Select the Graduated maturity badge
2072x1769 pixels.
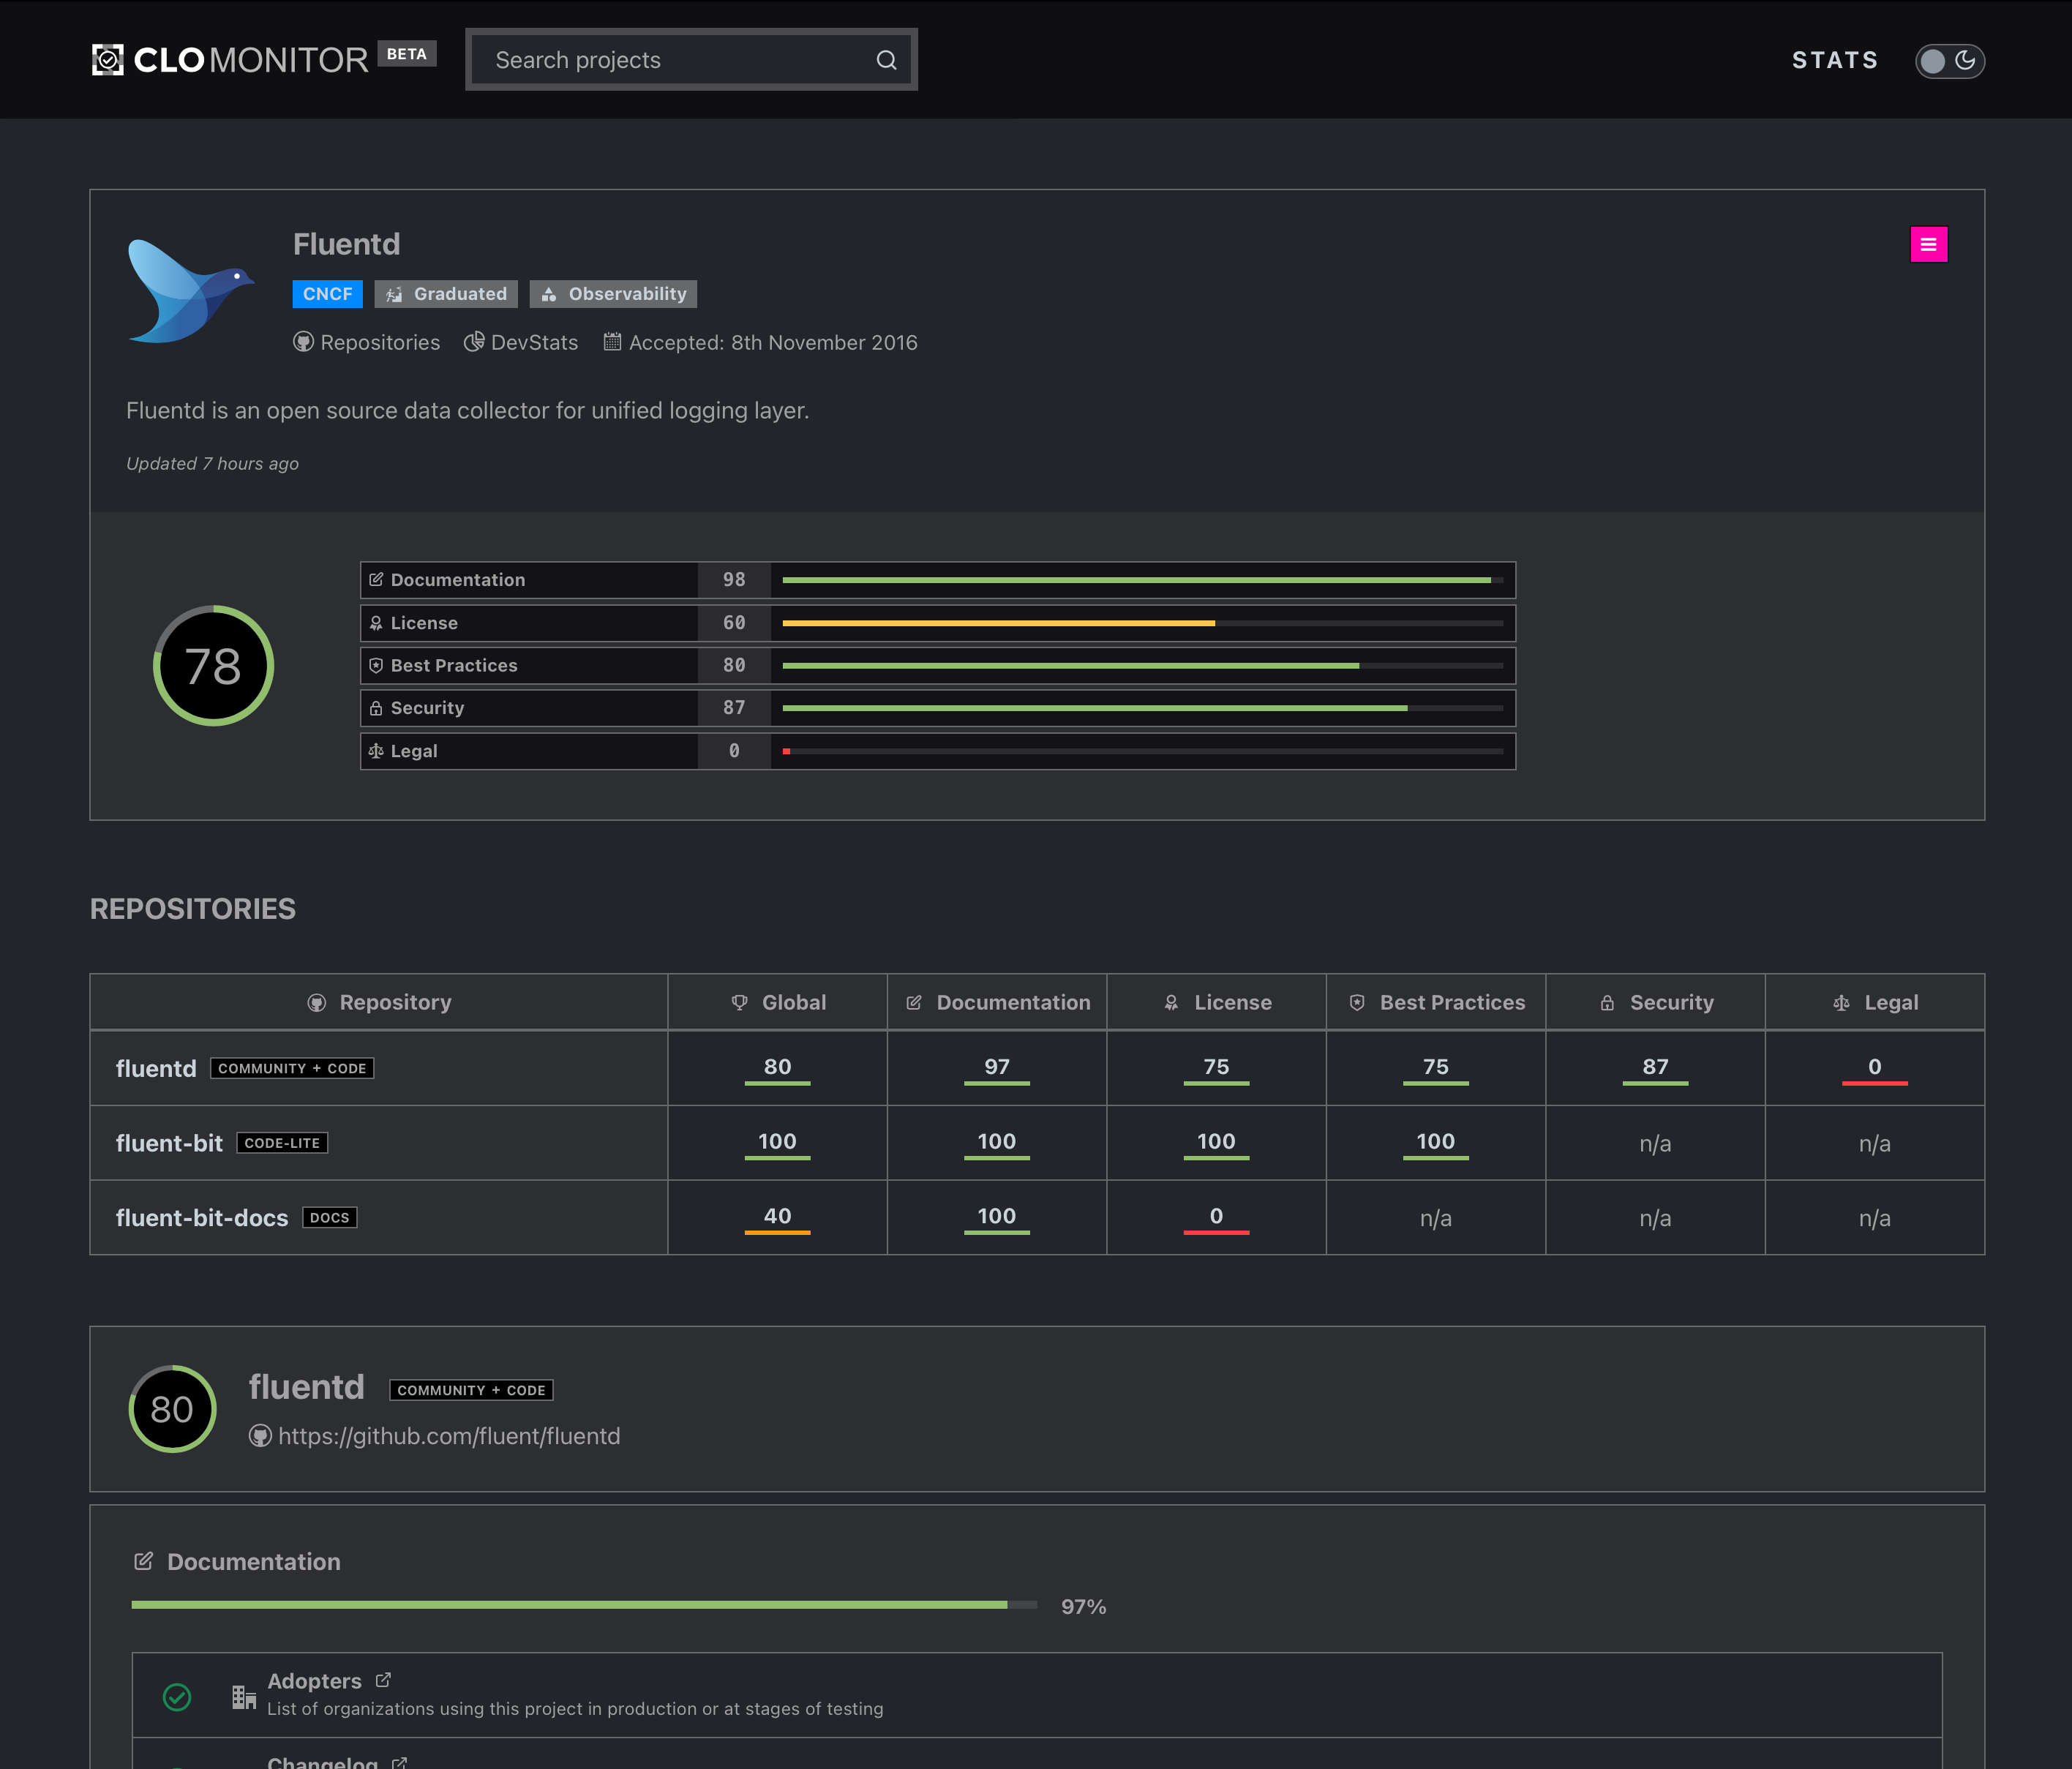click(x=446, y=294)
